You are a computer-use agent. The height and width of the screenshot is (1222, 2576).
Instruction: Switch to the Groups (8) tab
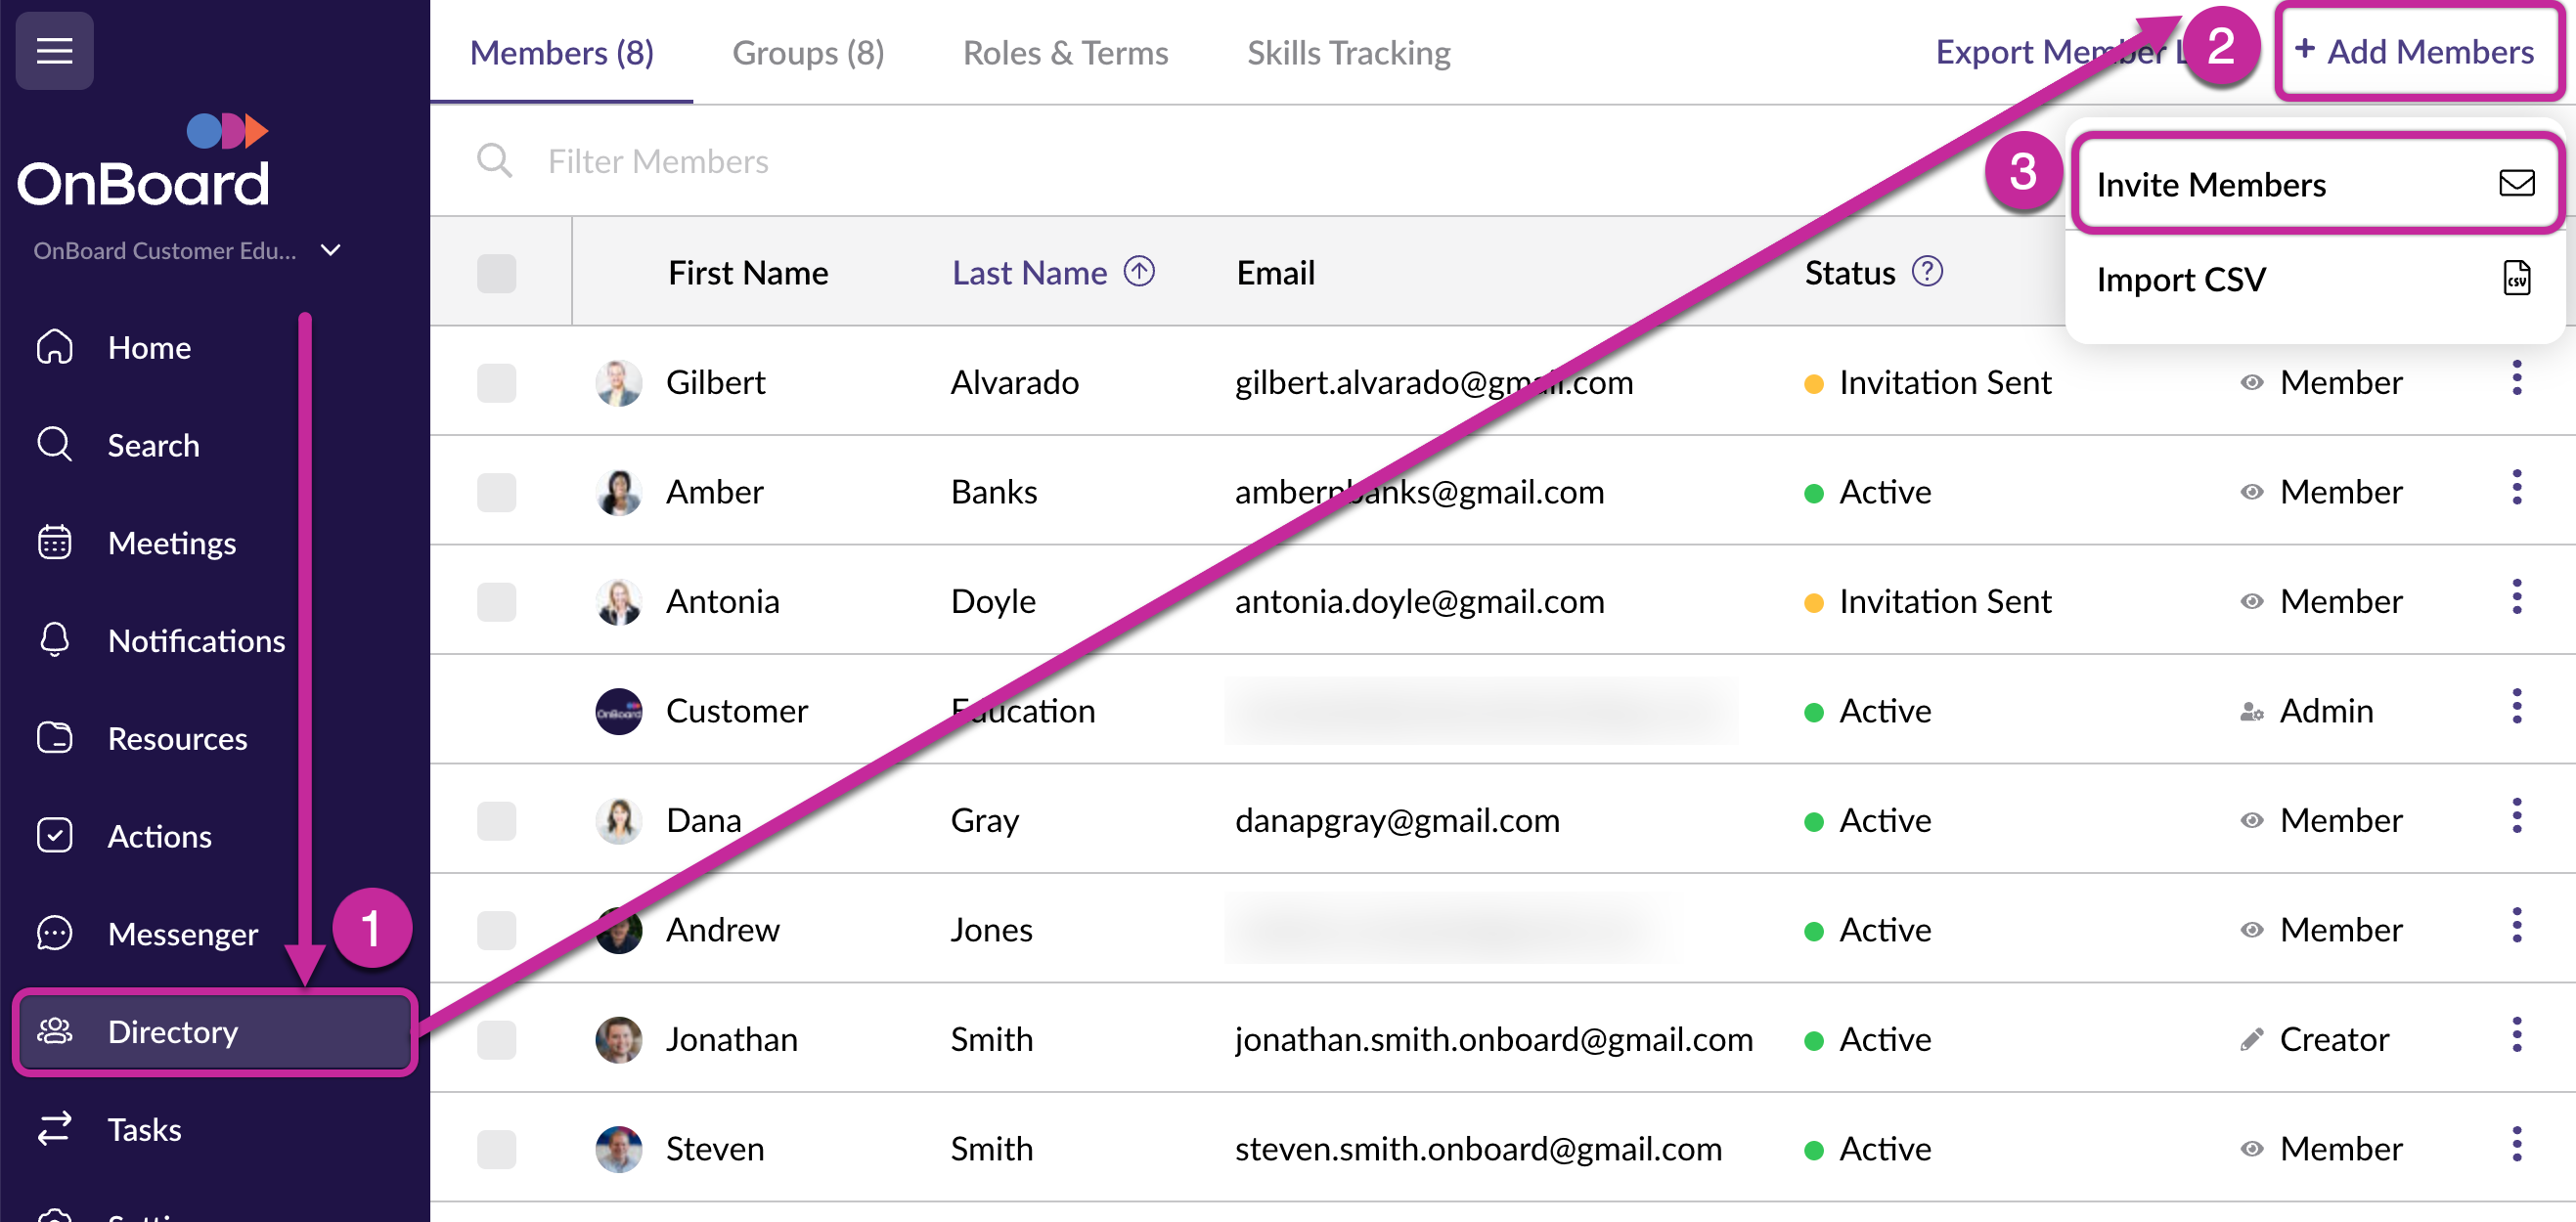click(x=807, y=52)
